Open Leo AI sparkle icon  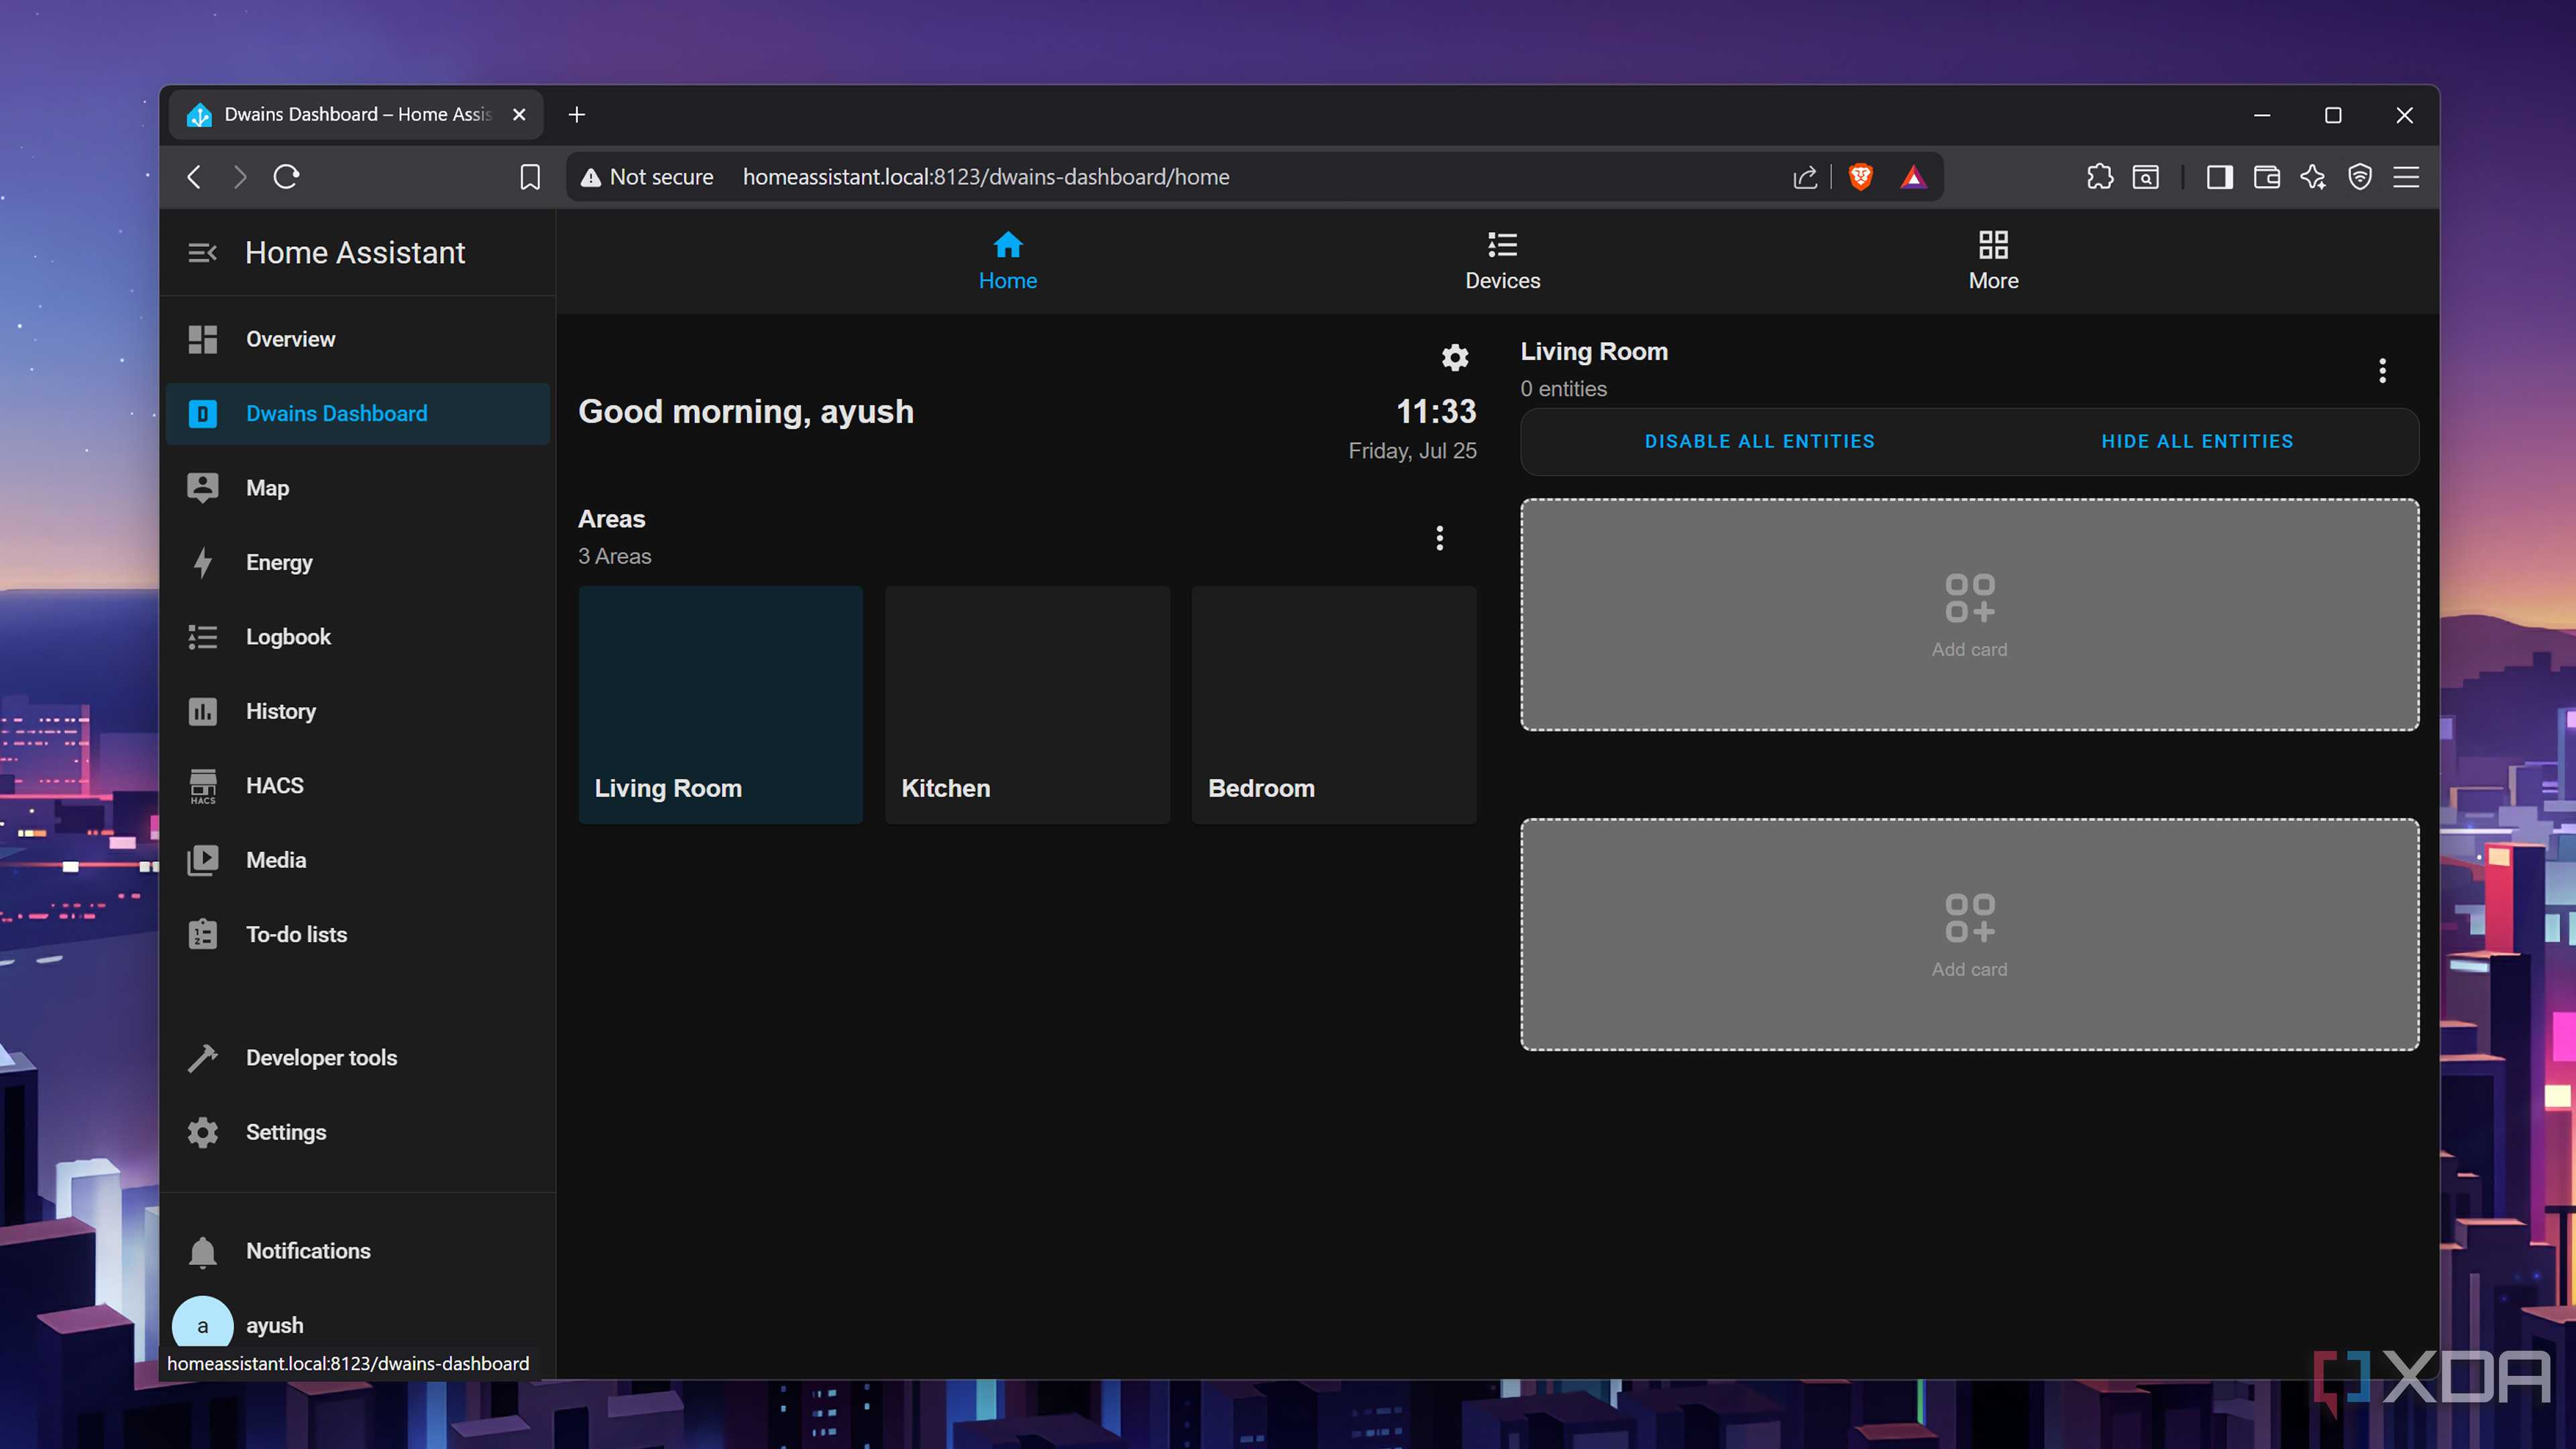2313,177
